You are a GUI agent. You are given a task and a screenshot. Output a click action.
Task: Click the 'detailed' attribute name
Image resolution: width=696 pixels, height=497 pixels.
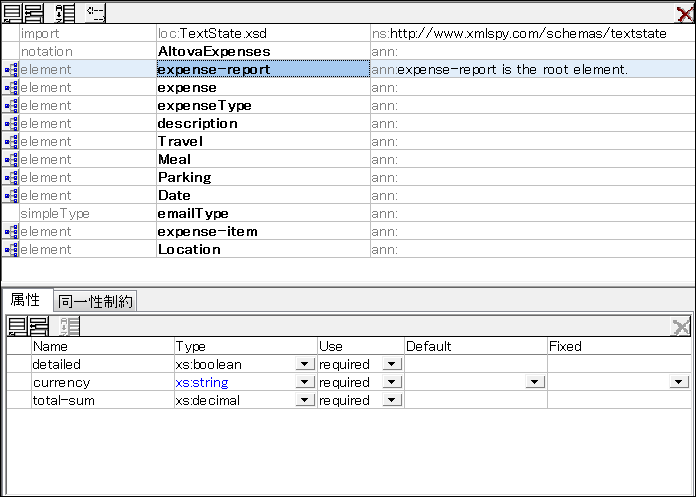tap(57, 364)
